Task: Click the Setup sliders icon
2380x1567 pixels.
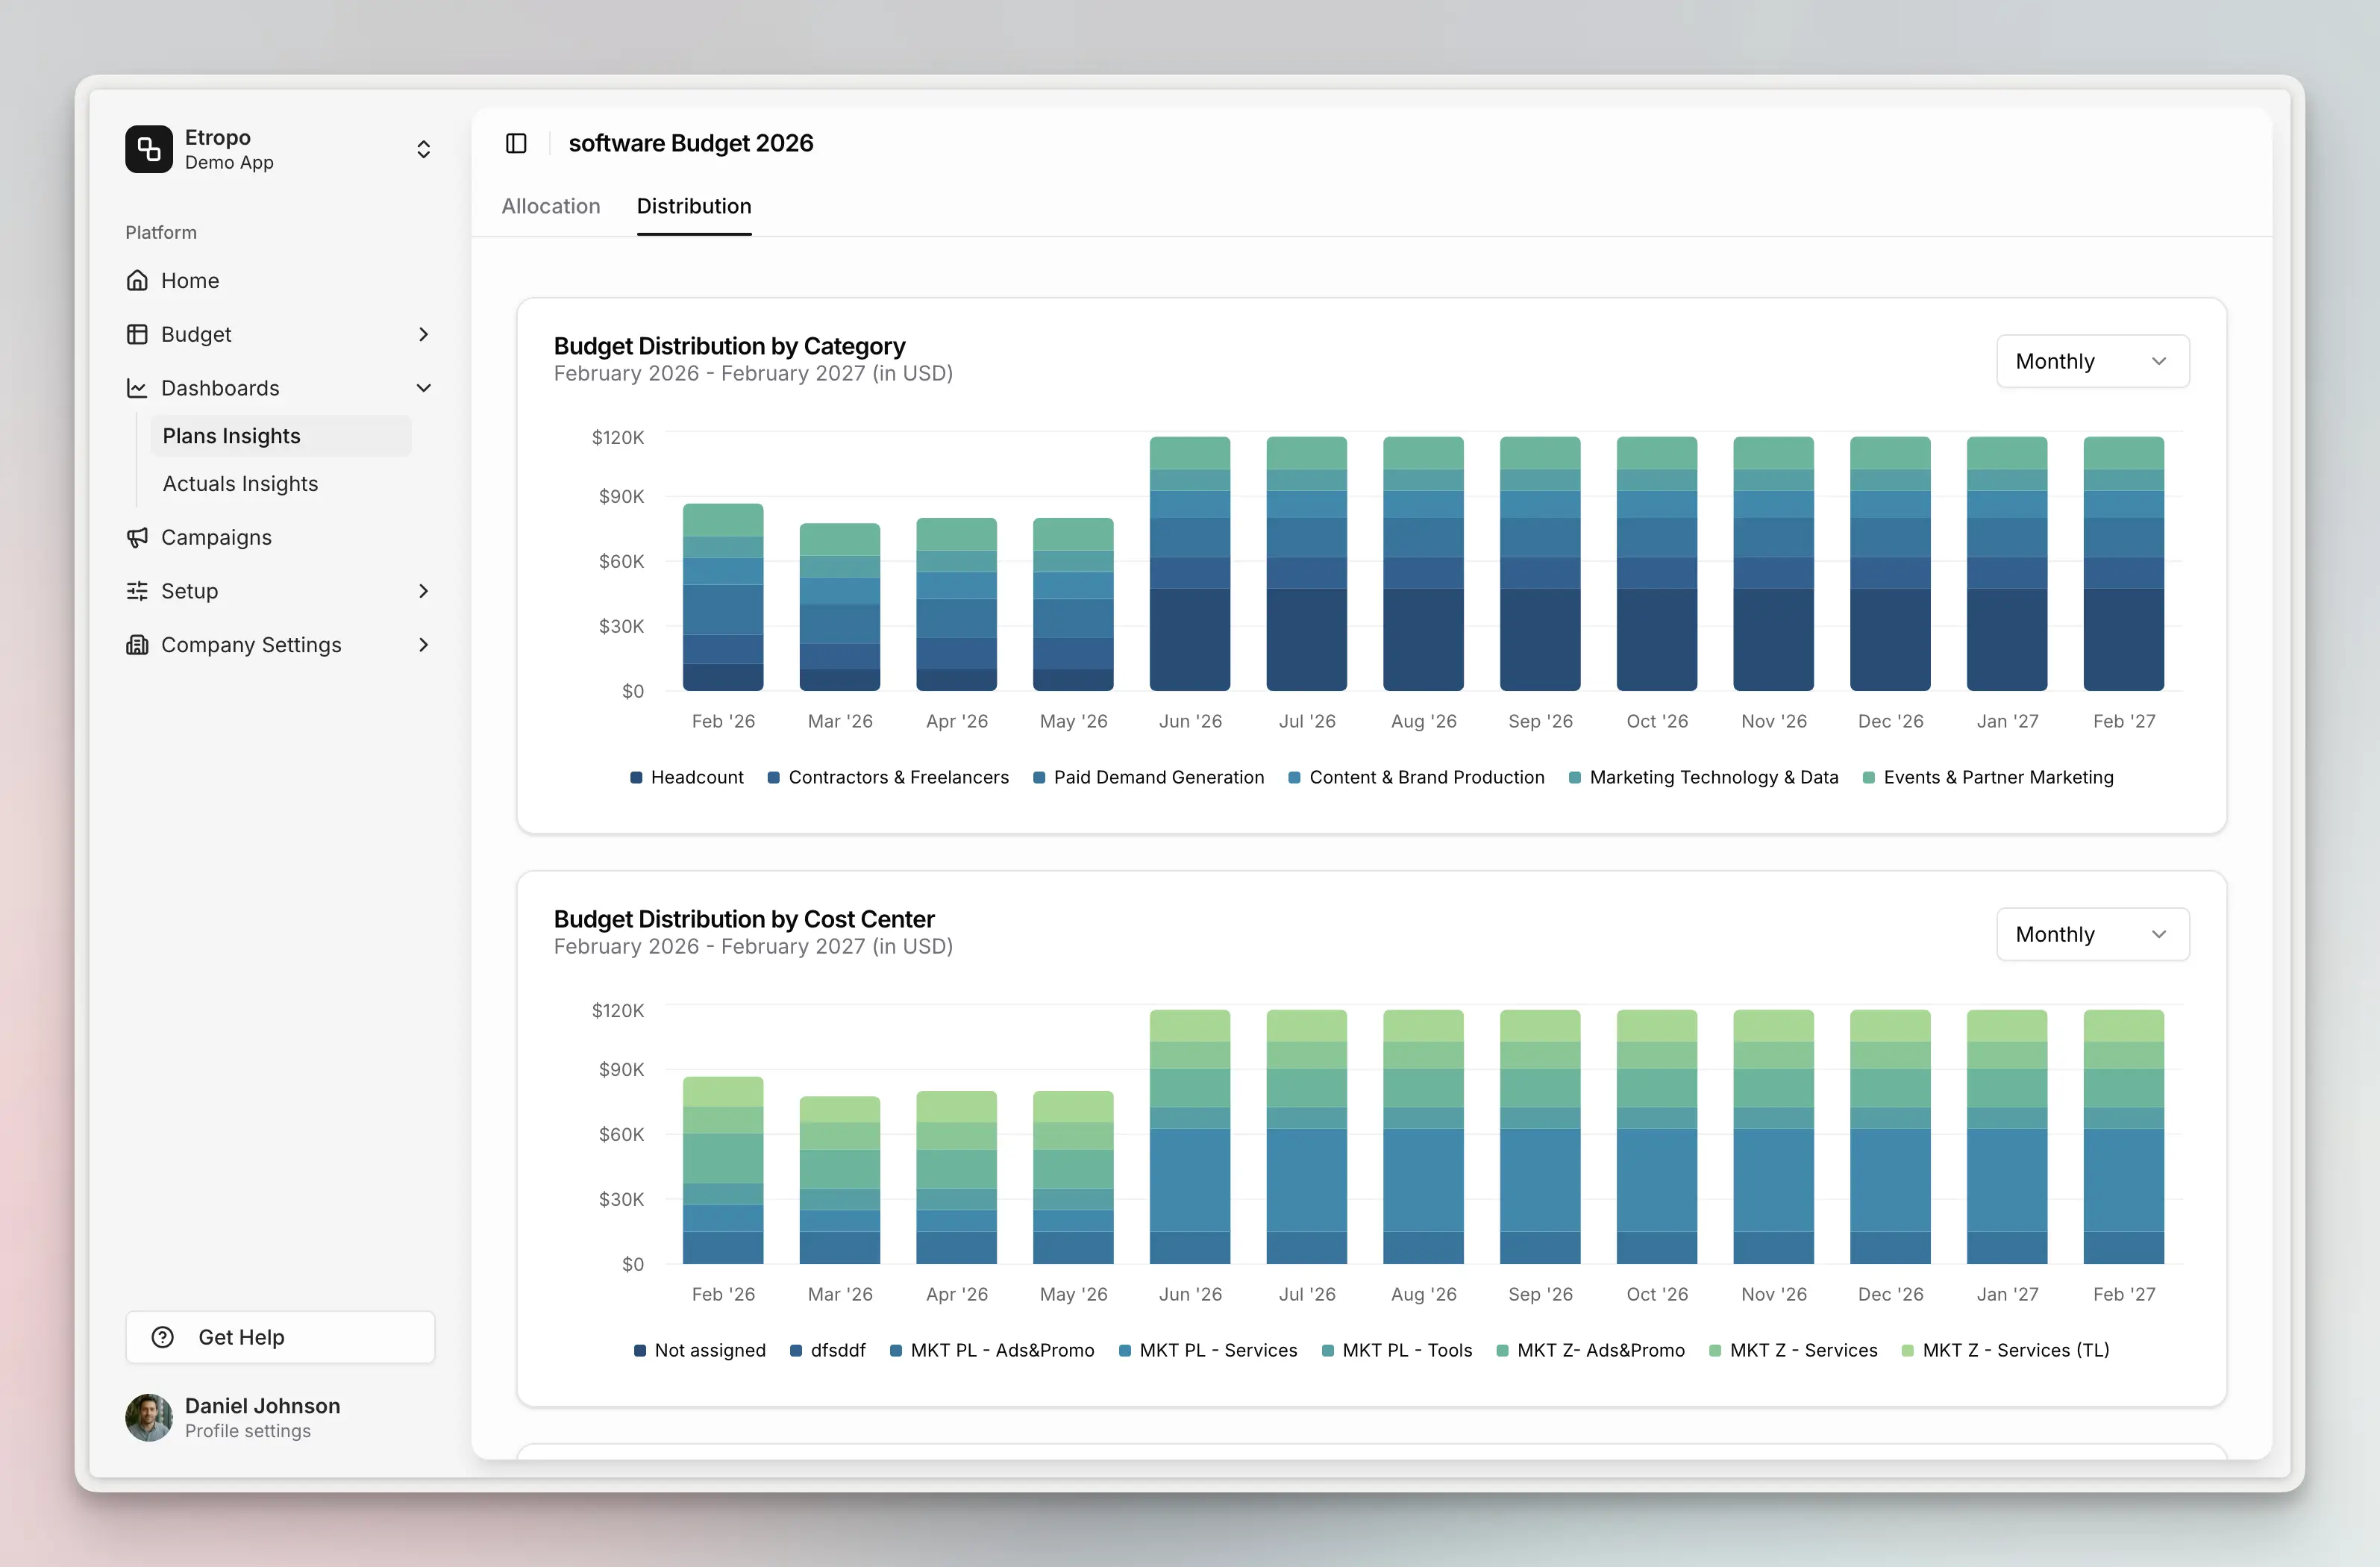Action: point(138,591)
